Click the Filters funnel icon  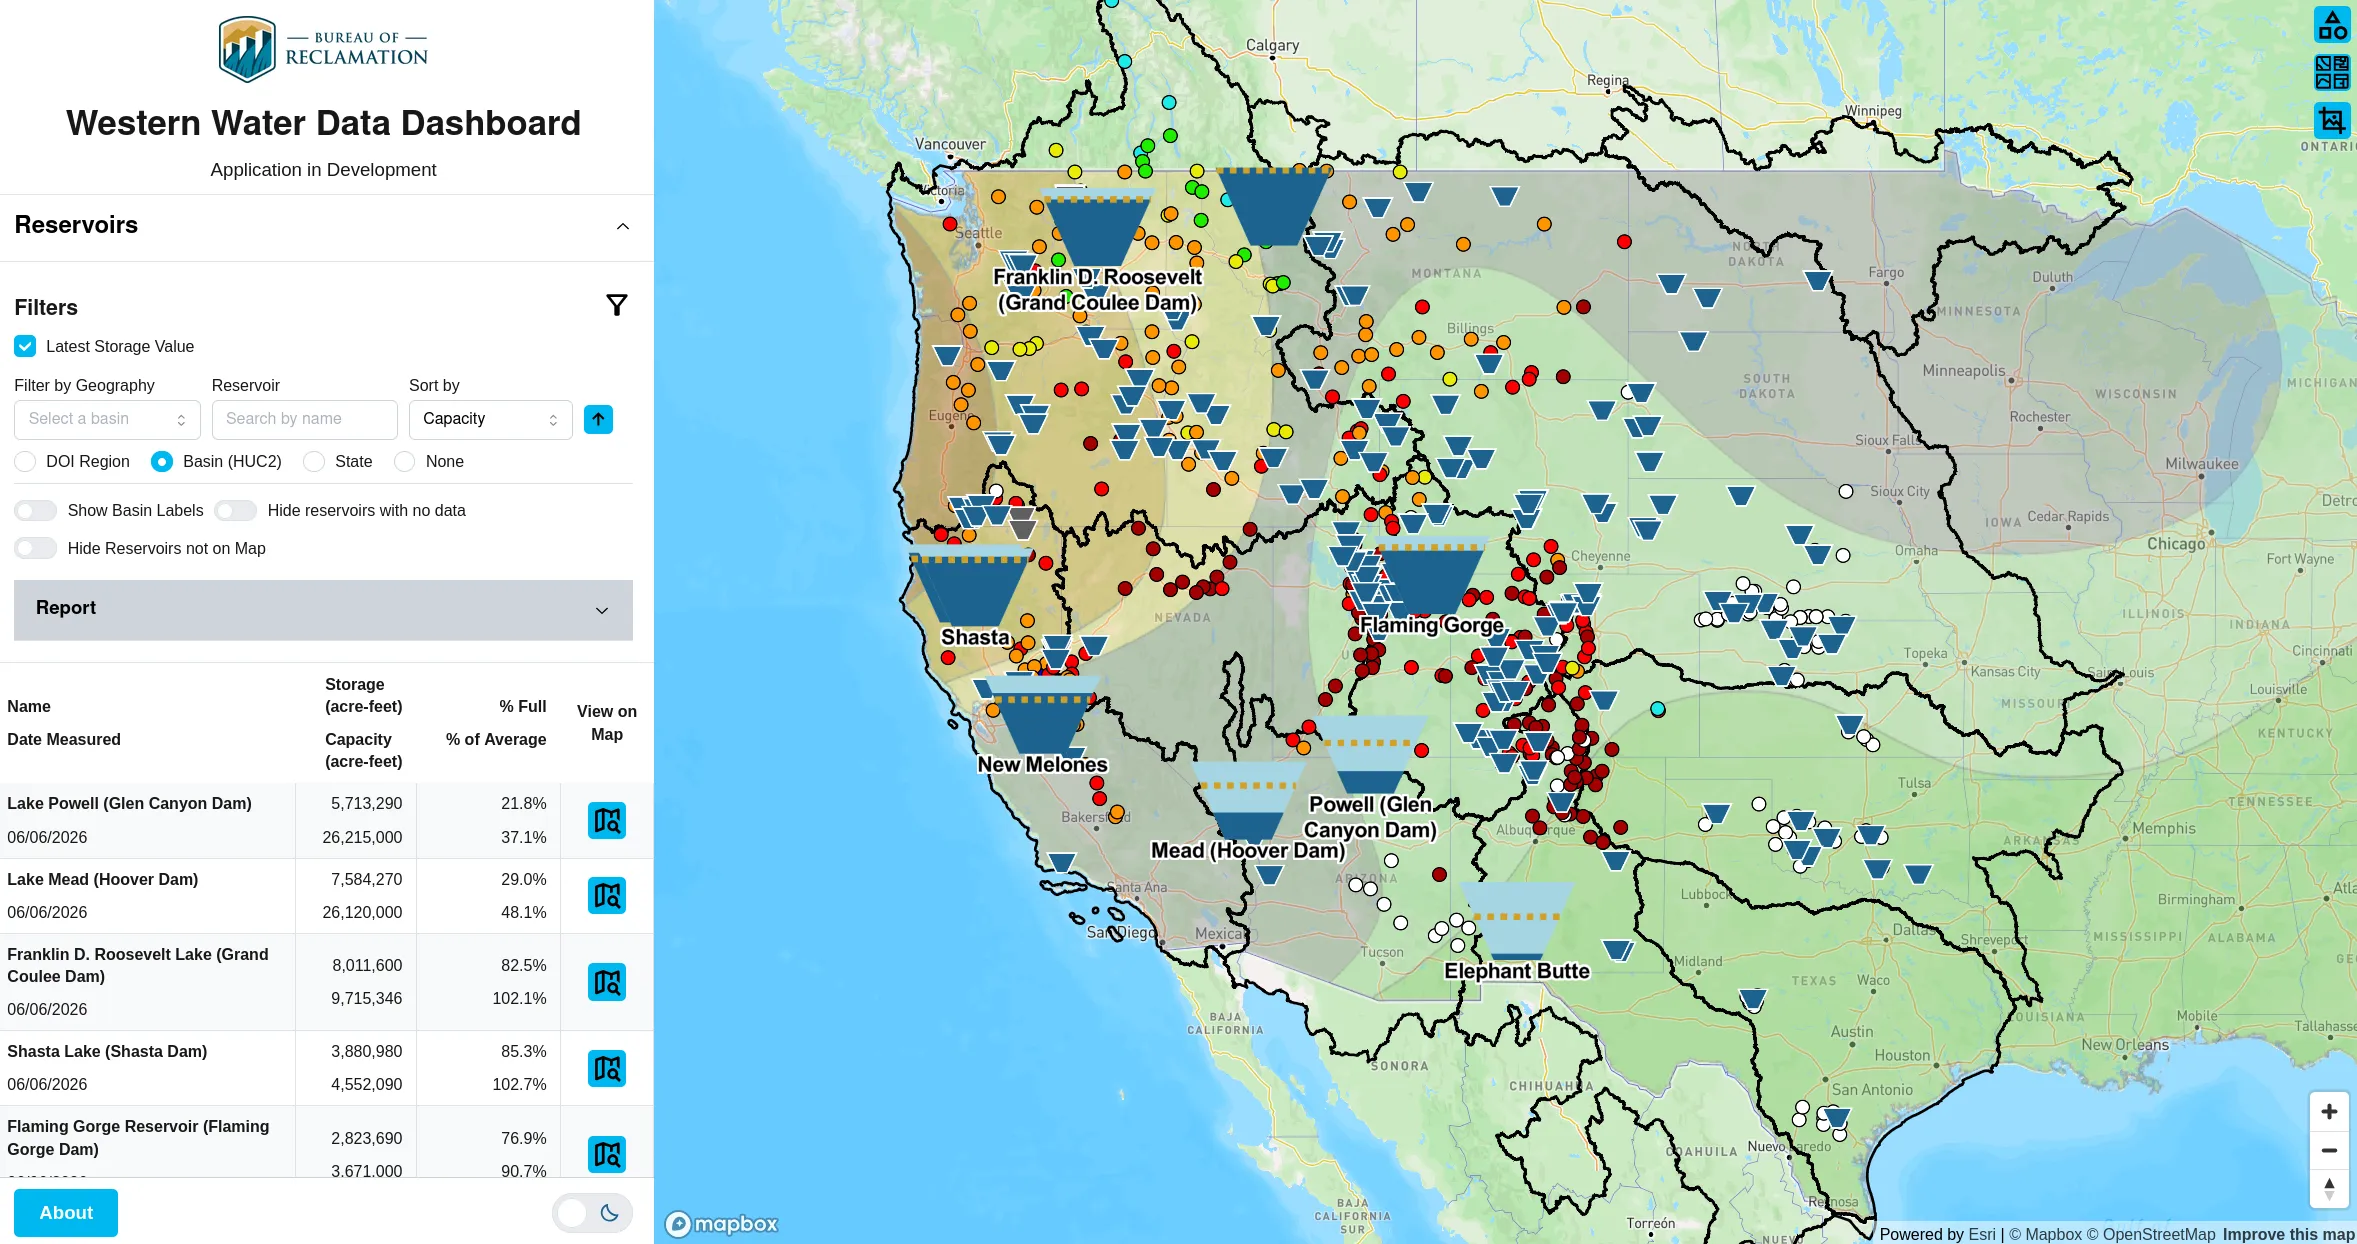(617, 306)
